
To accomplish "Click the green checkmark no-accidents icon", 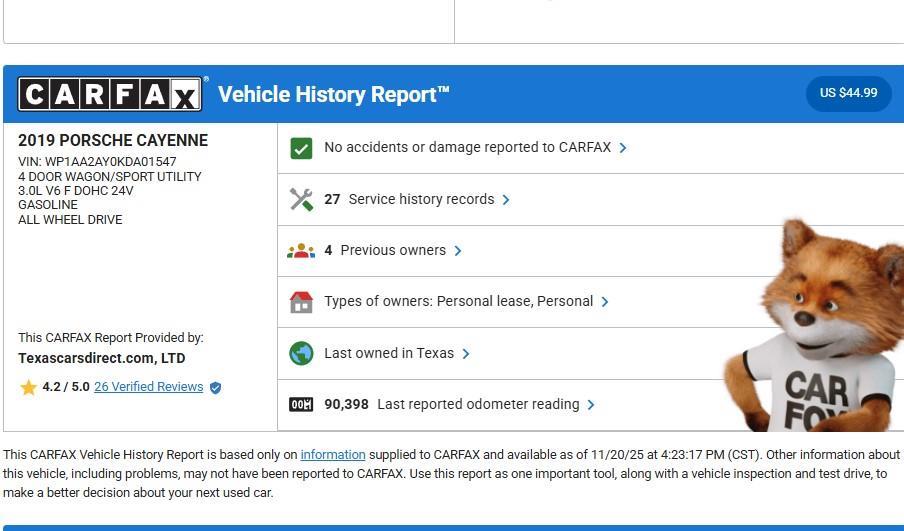I will [301, 148].
